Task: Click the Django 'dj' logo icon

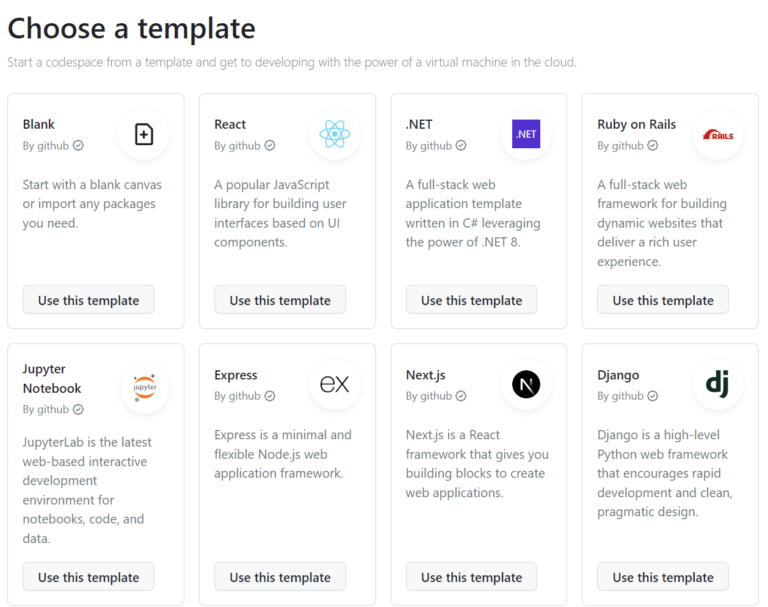Action: click(718, 383)
